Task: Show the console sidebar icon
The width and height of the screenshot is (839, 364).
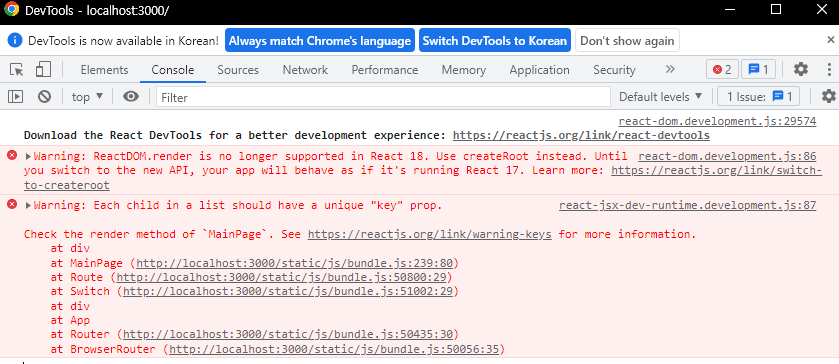Action: pos(16,97)
